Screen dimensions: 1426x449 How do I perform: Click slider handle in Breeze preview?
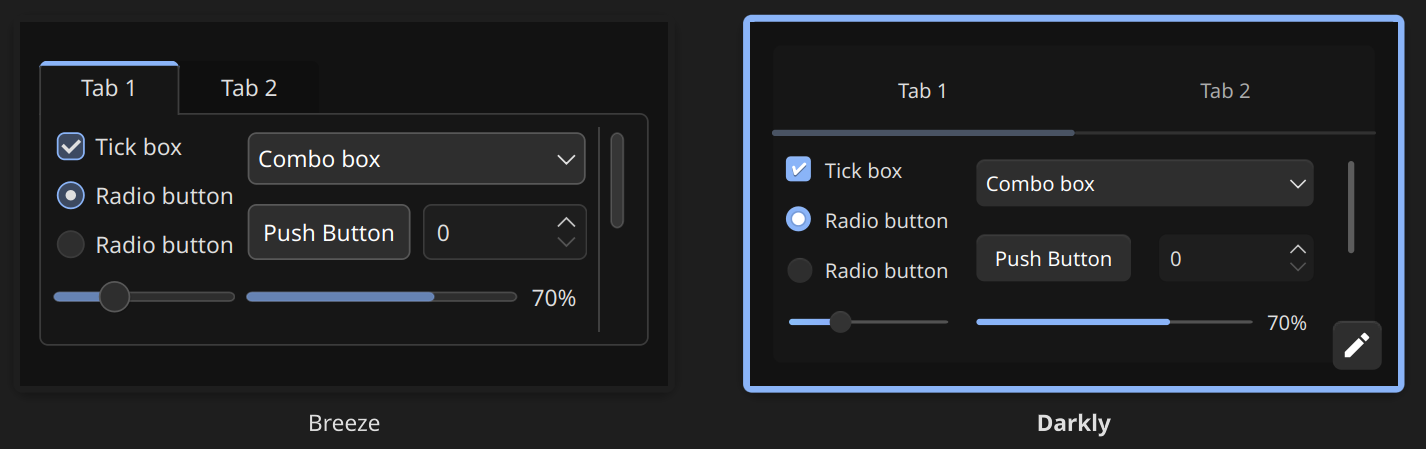point(115,297)
